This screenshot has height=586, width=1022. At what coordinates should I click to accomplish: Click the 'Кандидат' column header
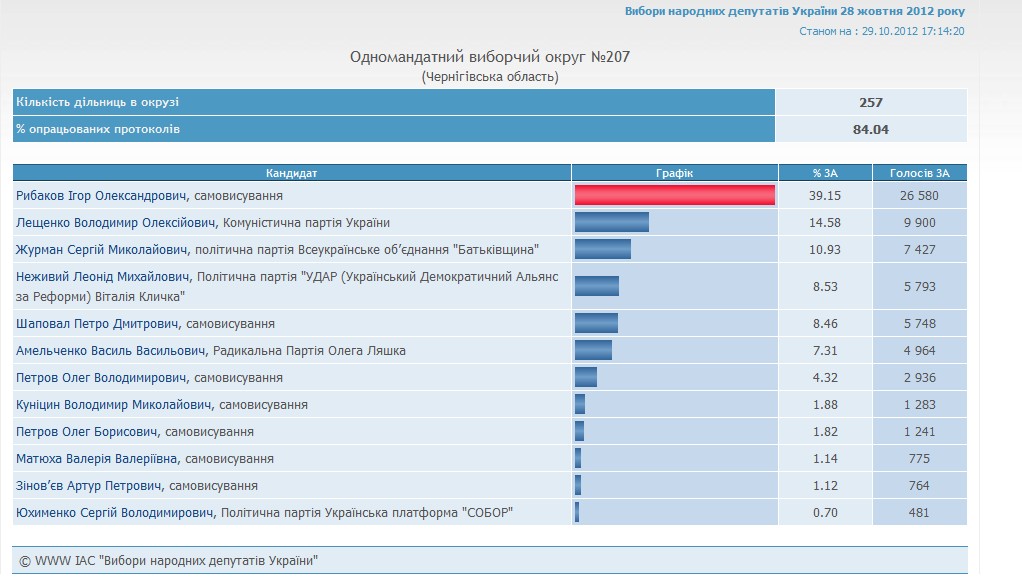[x=291, y=173]
